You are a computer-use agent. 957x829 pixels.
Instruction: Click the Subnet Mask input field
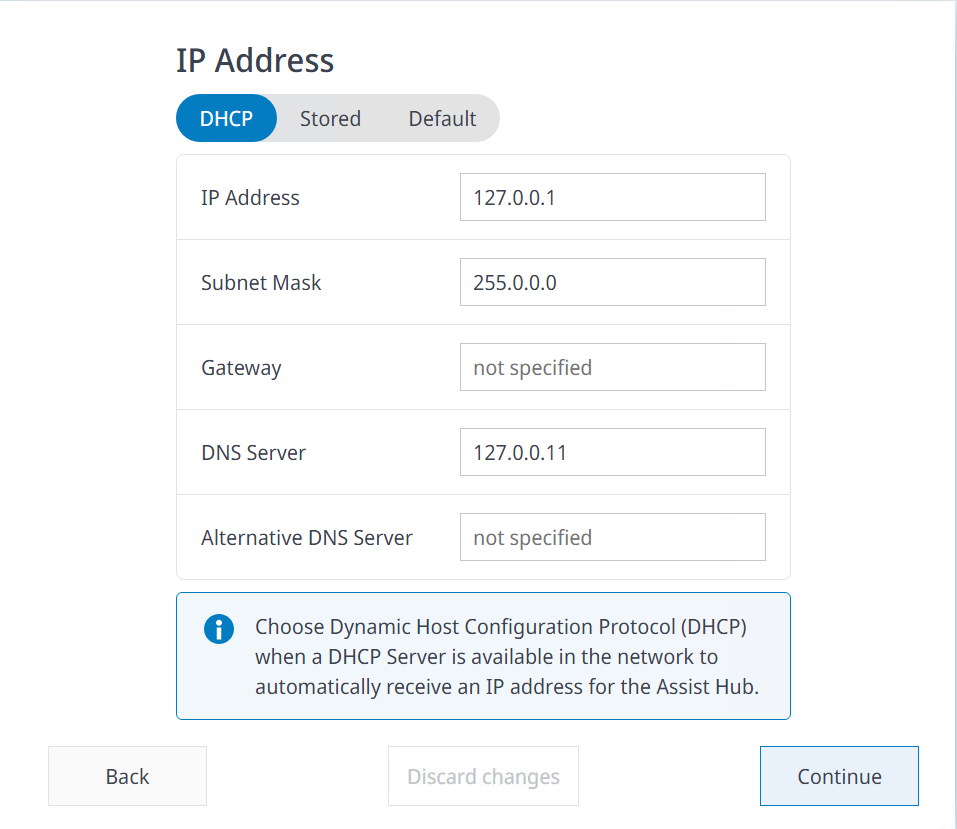point(612,282)
